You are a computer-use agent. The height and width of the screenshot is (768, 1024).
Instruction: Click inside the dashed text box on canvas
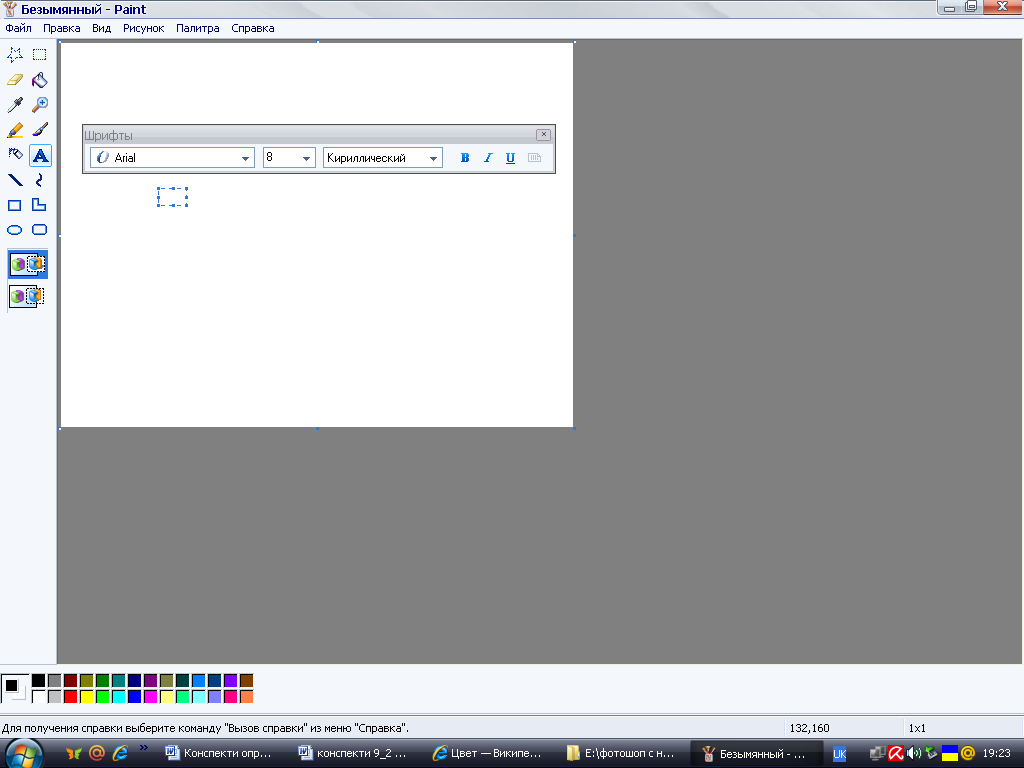click(x=172, y=197)
